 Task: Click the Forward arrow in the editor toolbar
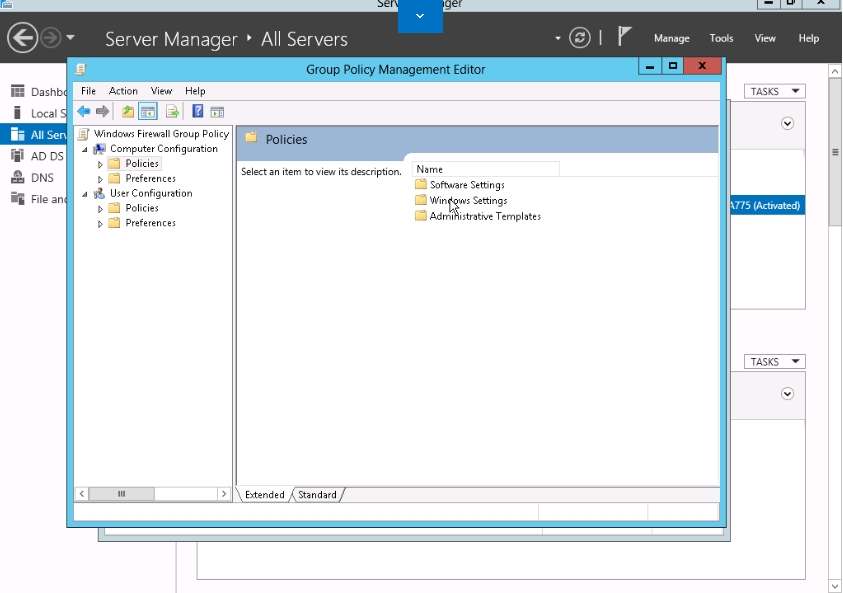(x=102, y=111)
